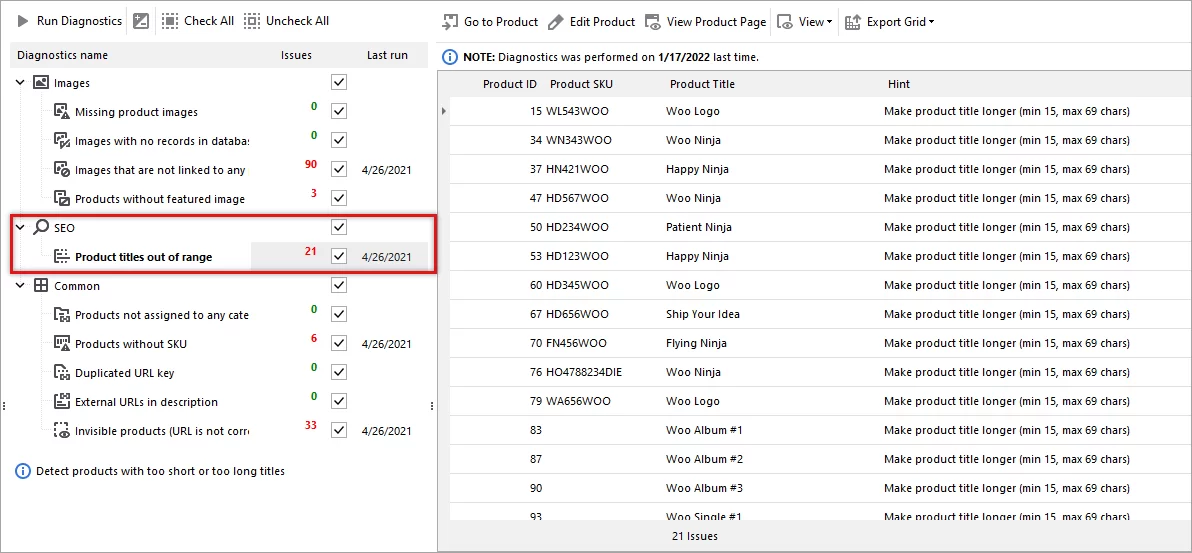The image size is (1192, 553).
Task: Uncheck the Product titles out of range checkbox
Action: [339, 257]
